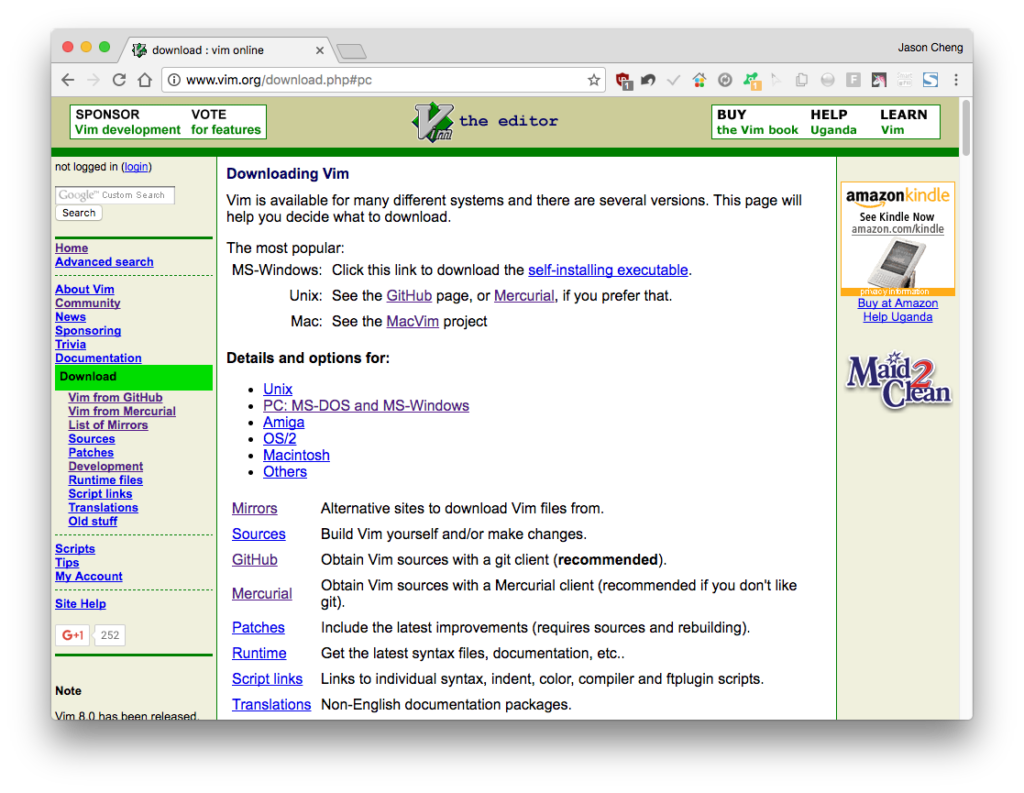Click the blue S extension icon

pyautogui.click(x=930, y=80)
